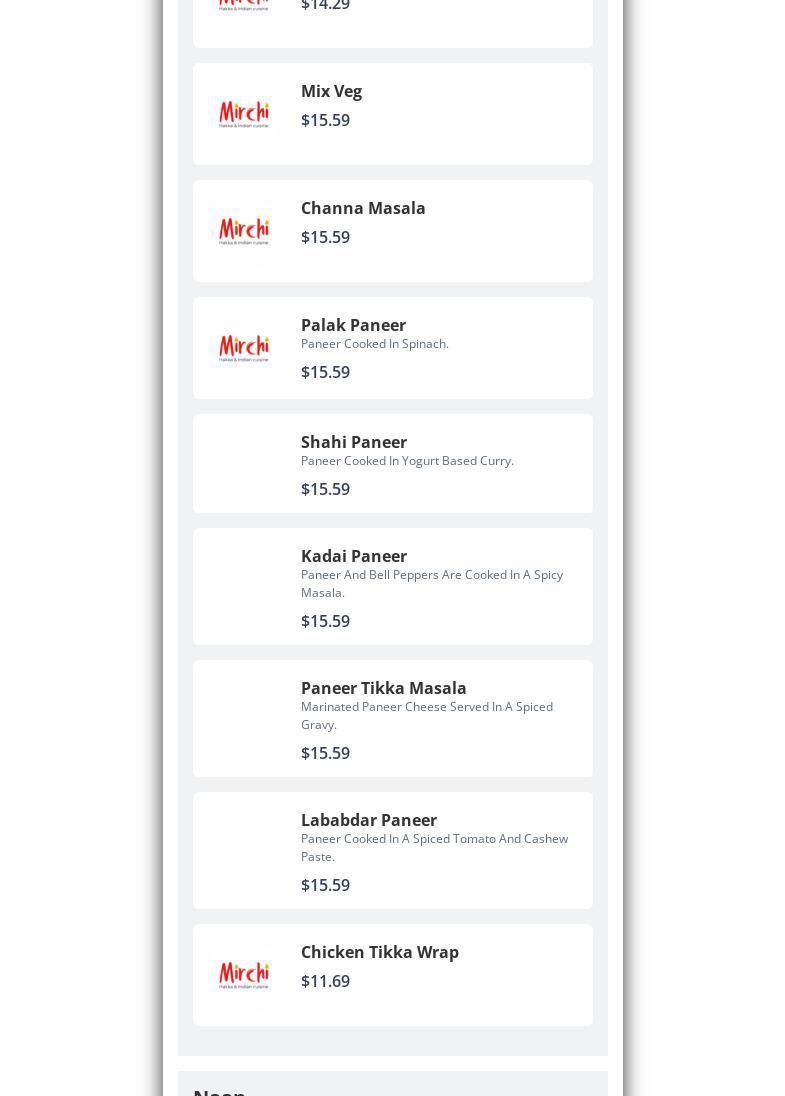Click the Mirchi logo beside Palak Paneer
This screenshot has height=1096, width=785.
244,348
